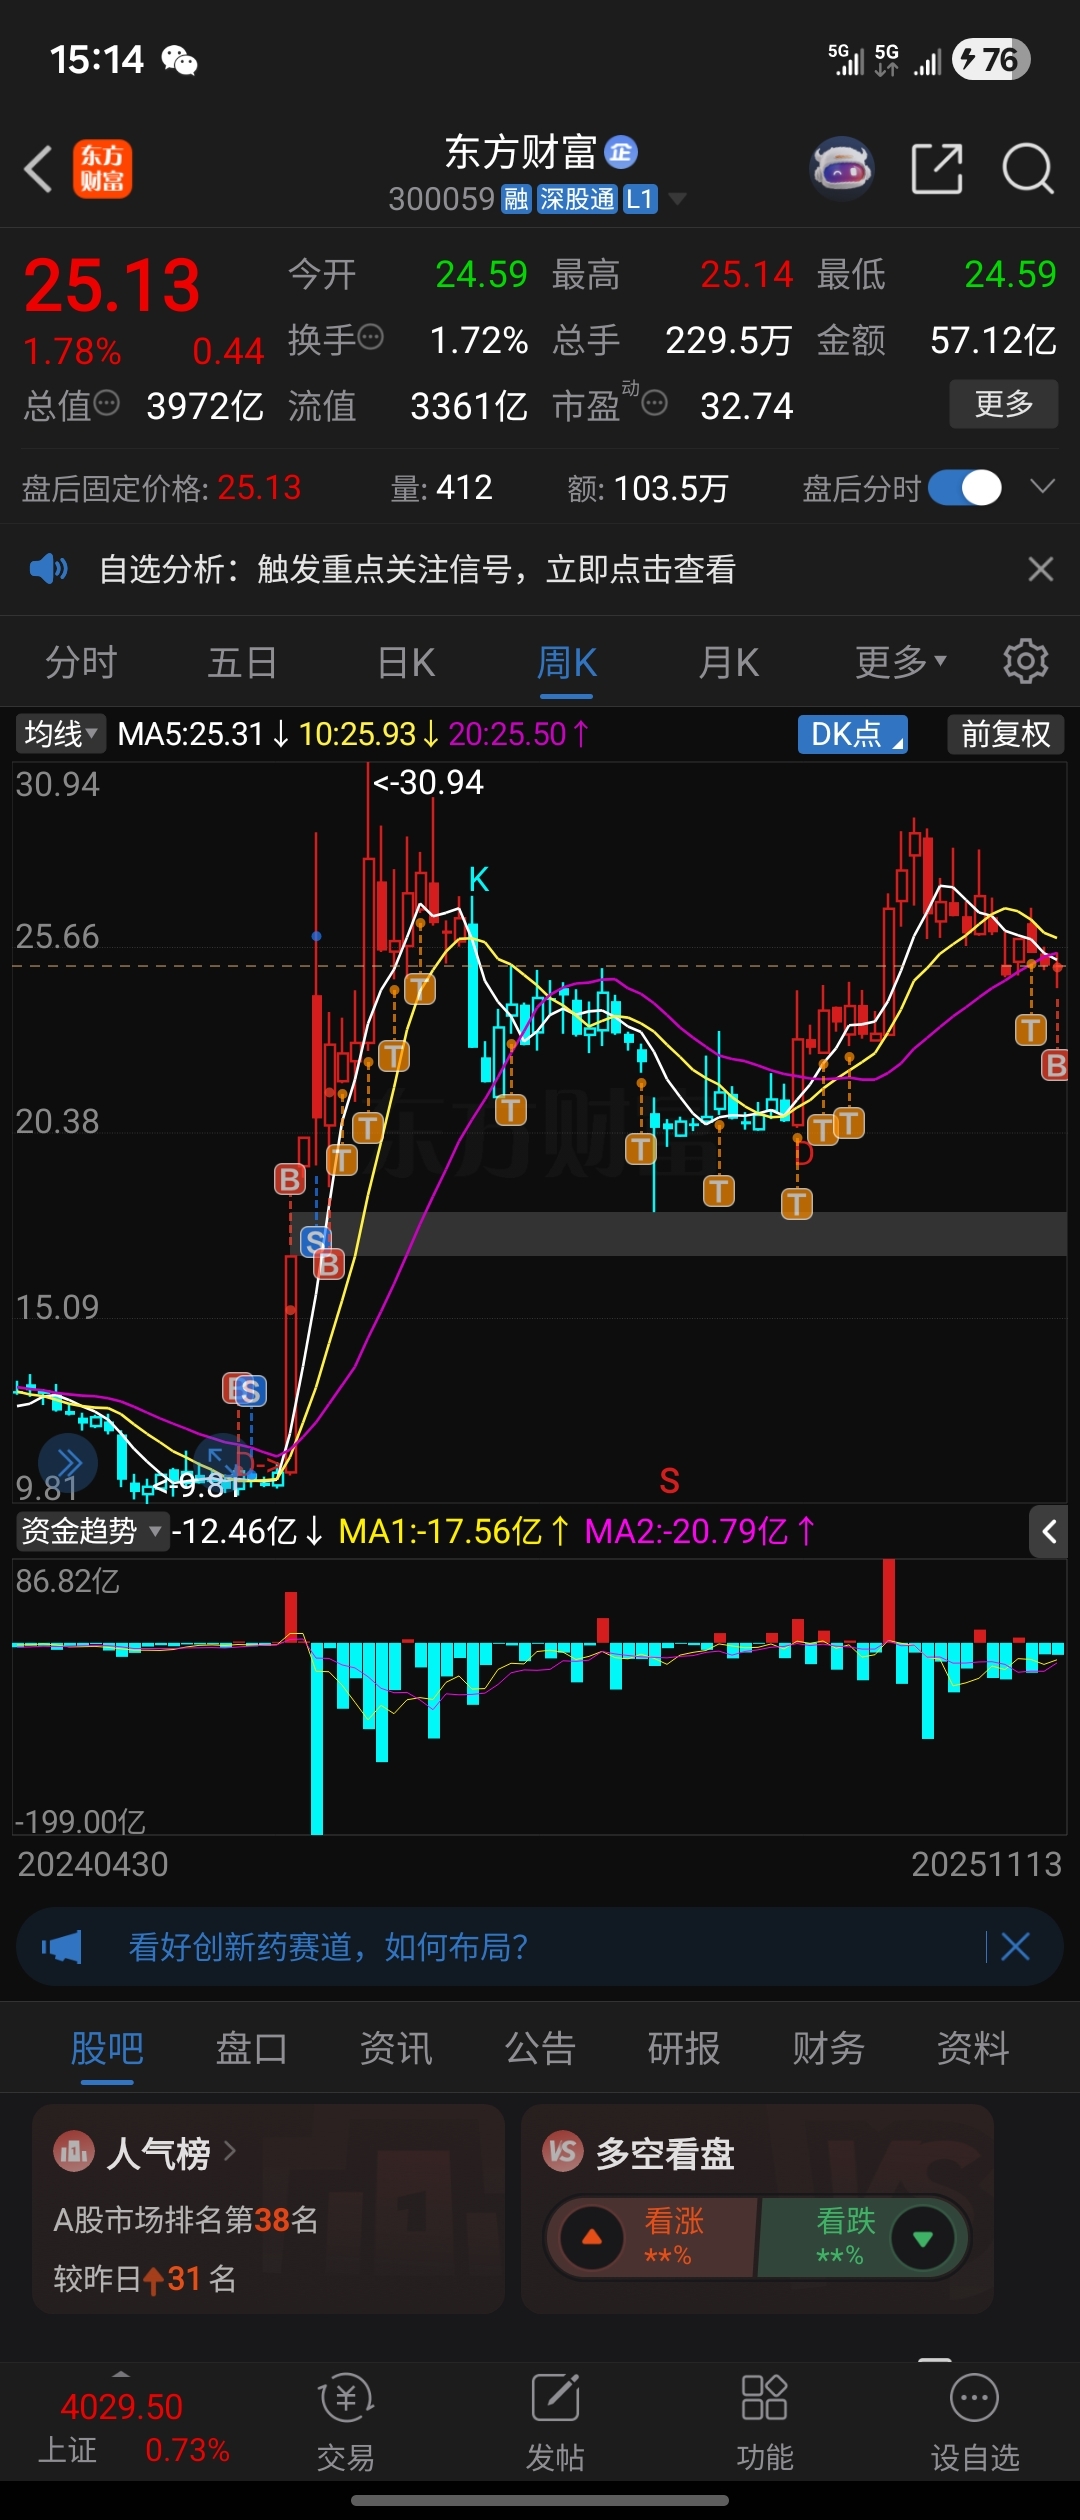1080x2520 pixels.
Task: Tap the speaker icon beside 自选分析
Action: coord(48,570)
